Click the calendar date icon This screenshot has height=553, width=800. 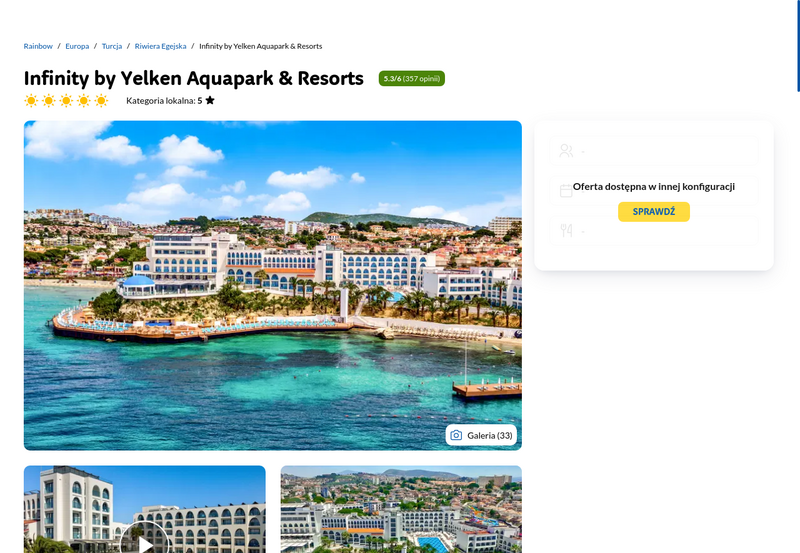coord(566,191)
